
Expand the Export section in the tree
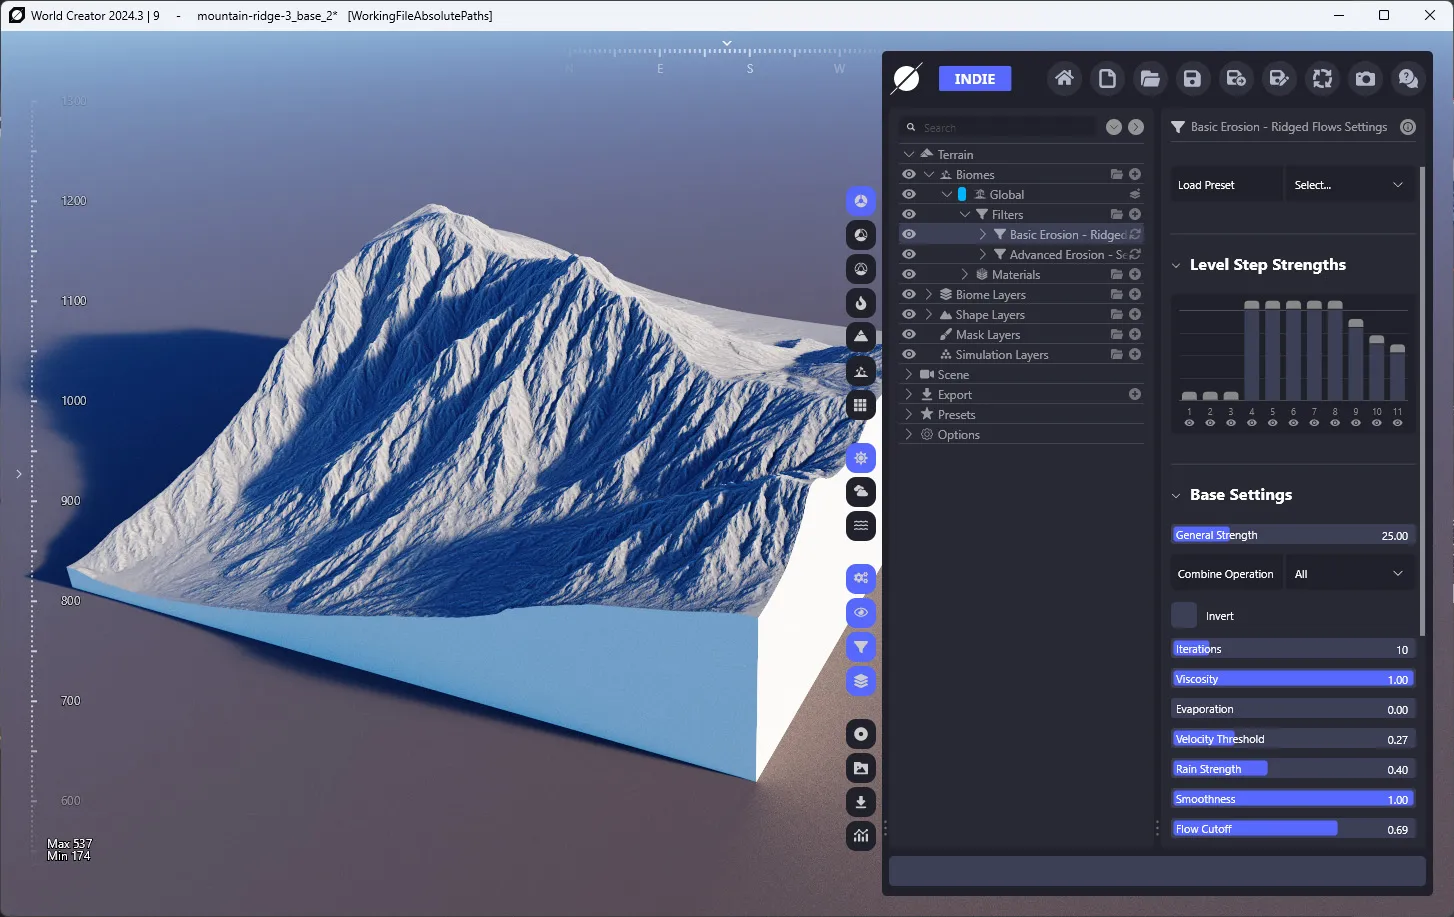[x=908, y=394]
